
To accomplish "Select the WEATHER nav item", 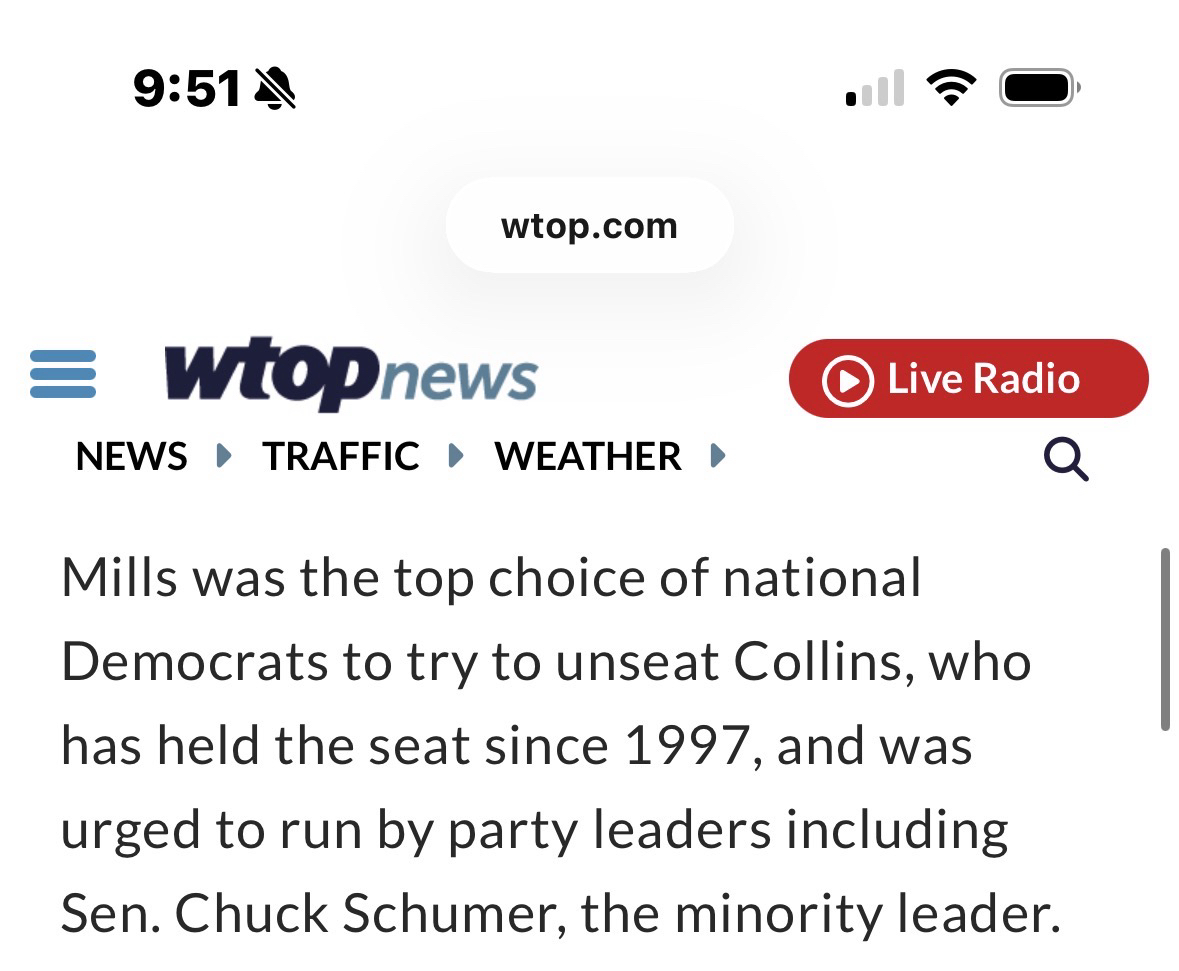I will pyautogui.click(x=588, y=457).
